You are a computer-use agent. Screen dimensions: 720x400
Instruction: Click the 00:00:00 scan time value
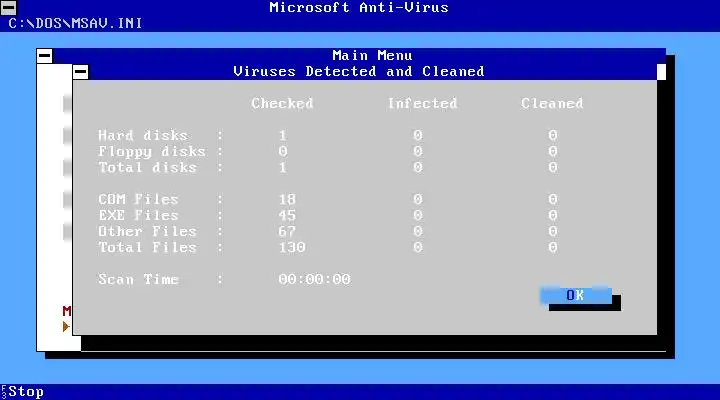(315, 279)
